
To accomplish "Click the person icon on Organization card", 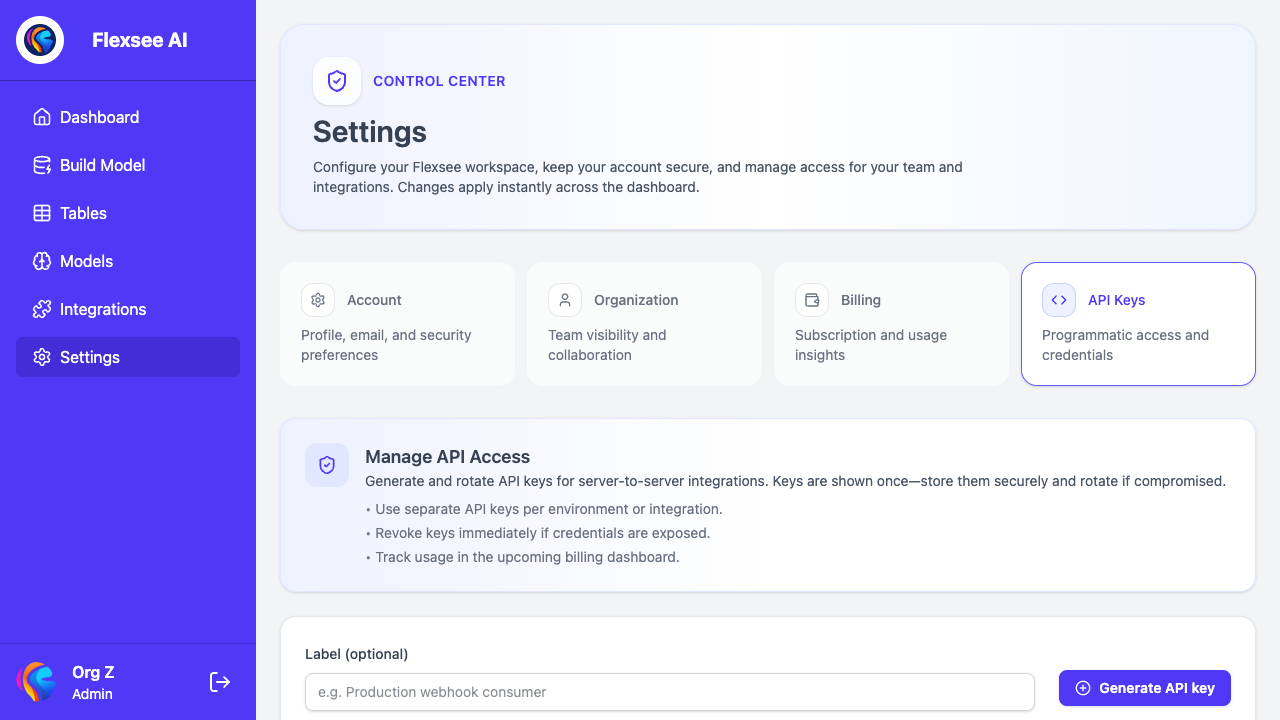I will point(565,300).
